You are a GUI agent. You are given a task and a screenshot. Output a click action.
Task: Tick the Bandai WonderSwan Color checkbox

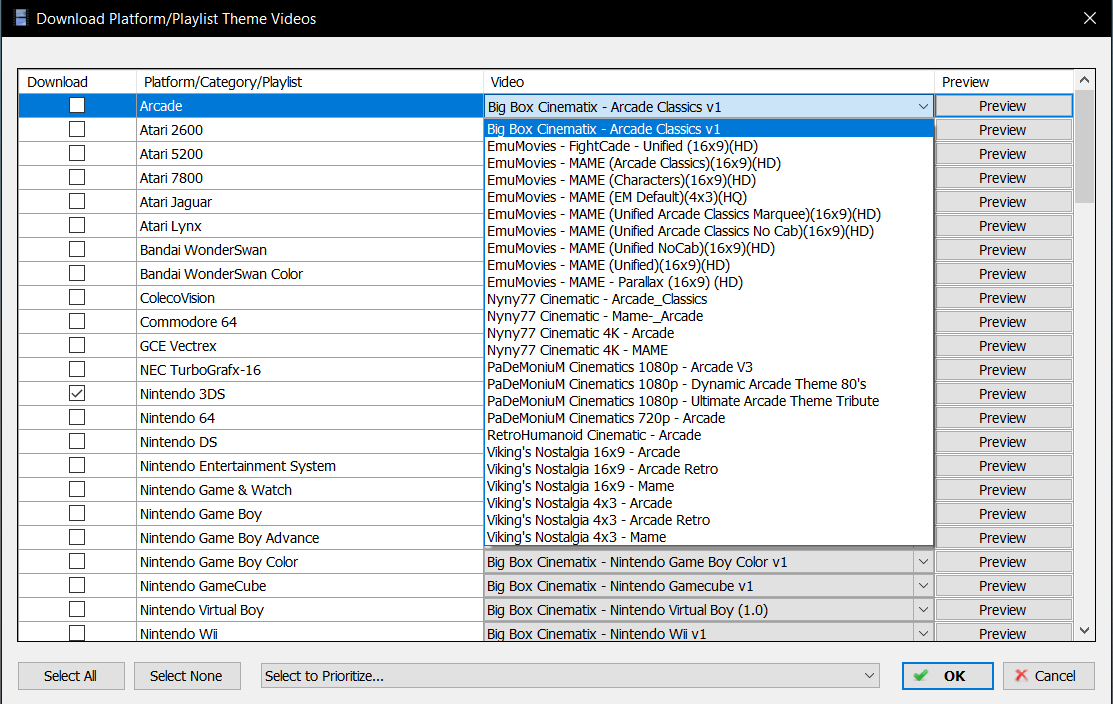pos(77,273)
